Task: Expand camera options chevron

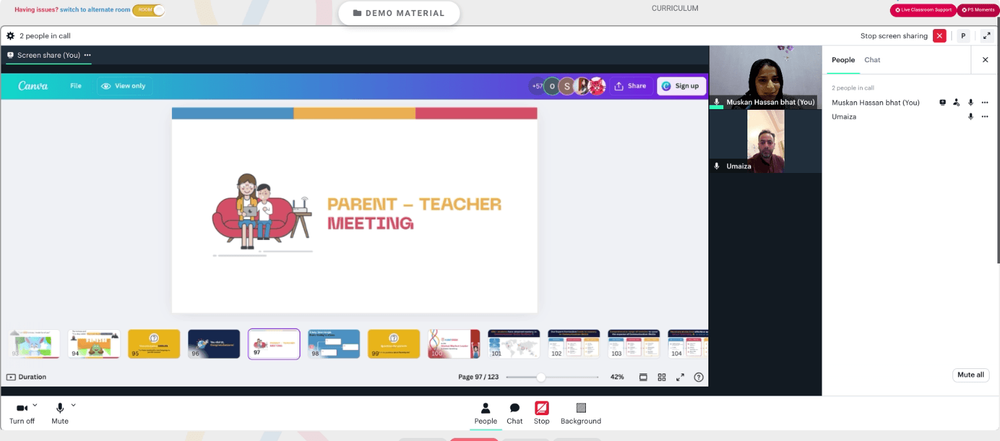Action: click(35, 405)
